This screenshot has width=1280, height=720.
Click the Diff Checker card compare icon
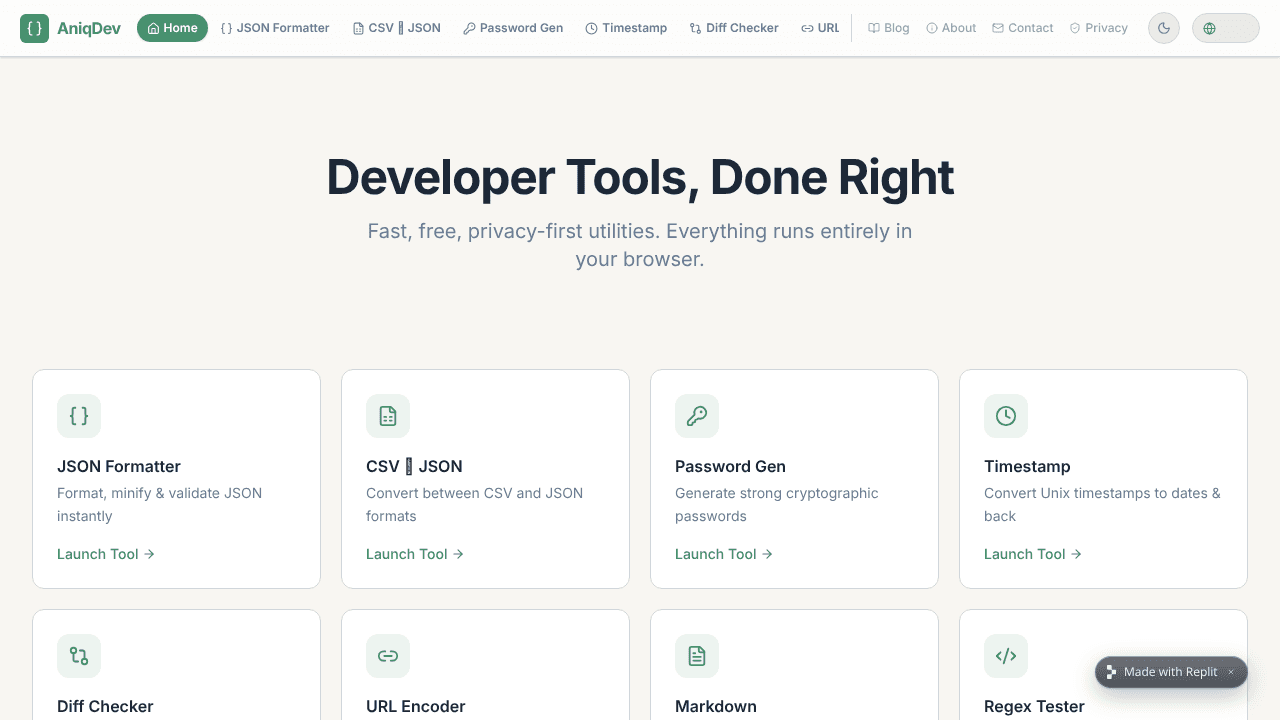[79, 656]
